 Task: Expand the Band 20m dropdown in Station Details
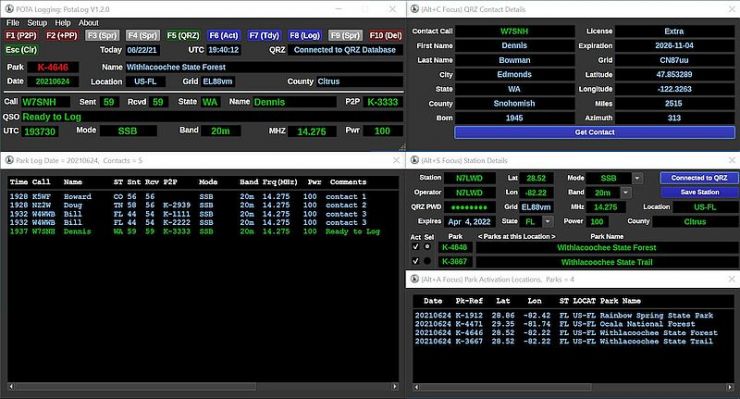(x=626, y=192)
